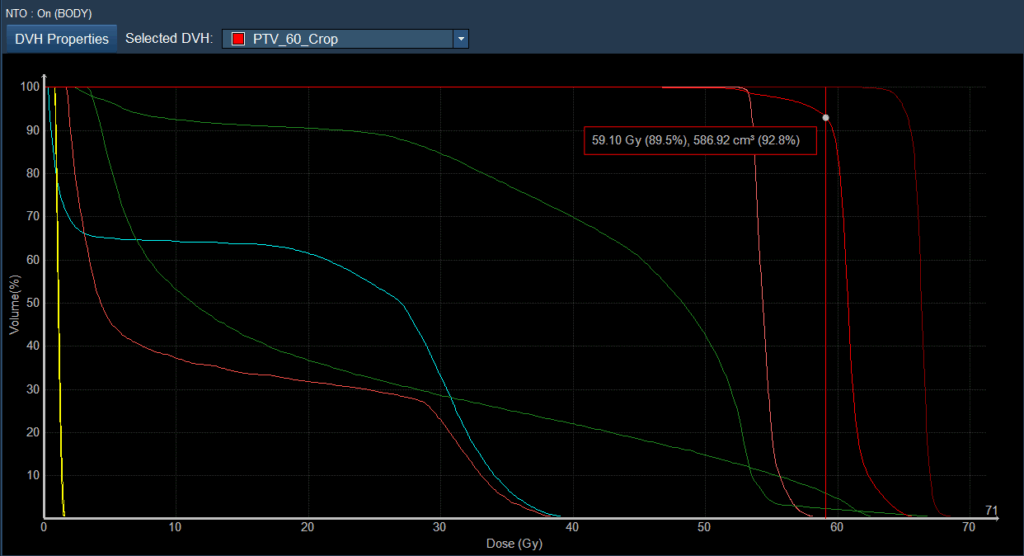Image resolution: width=1024 pixels, height=556 pixels.
Task: Select the white marker point on the curve
Action: tap(825, 118)
